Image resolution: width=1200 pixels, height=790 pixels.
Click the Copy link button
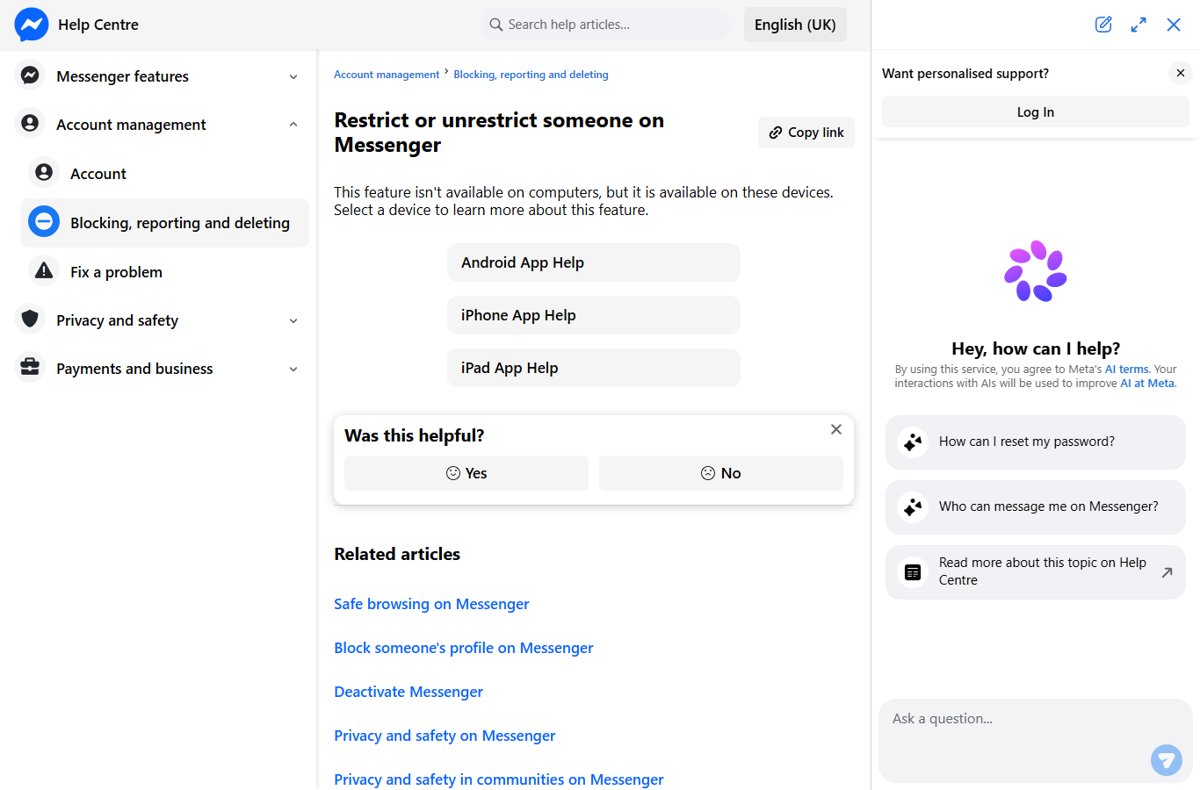(x=806, y=132)
